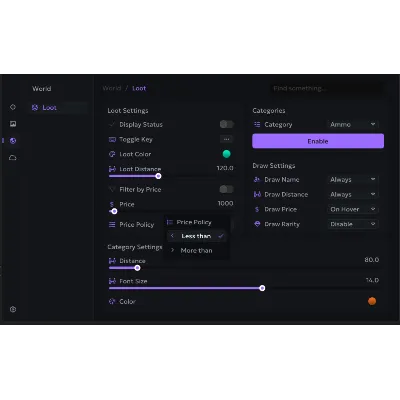Click the purple Enable button
Screen dimensions: 400x400
click(318, 141)
